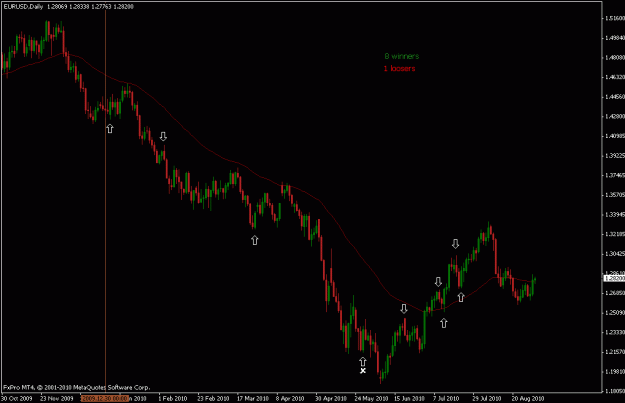This screenshot has width=625, height=403.
Task: Click the 24 May 2010 date label
Action: tap(371, 398)
